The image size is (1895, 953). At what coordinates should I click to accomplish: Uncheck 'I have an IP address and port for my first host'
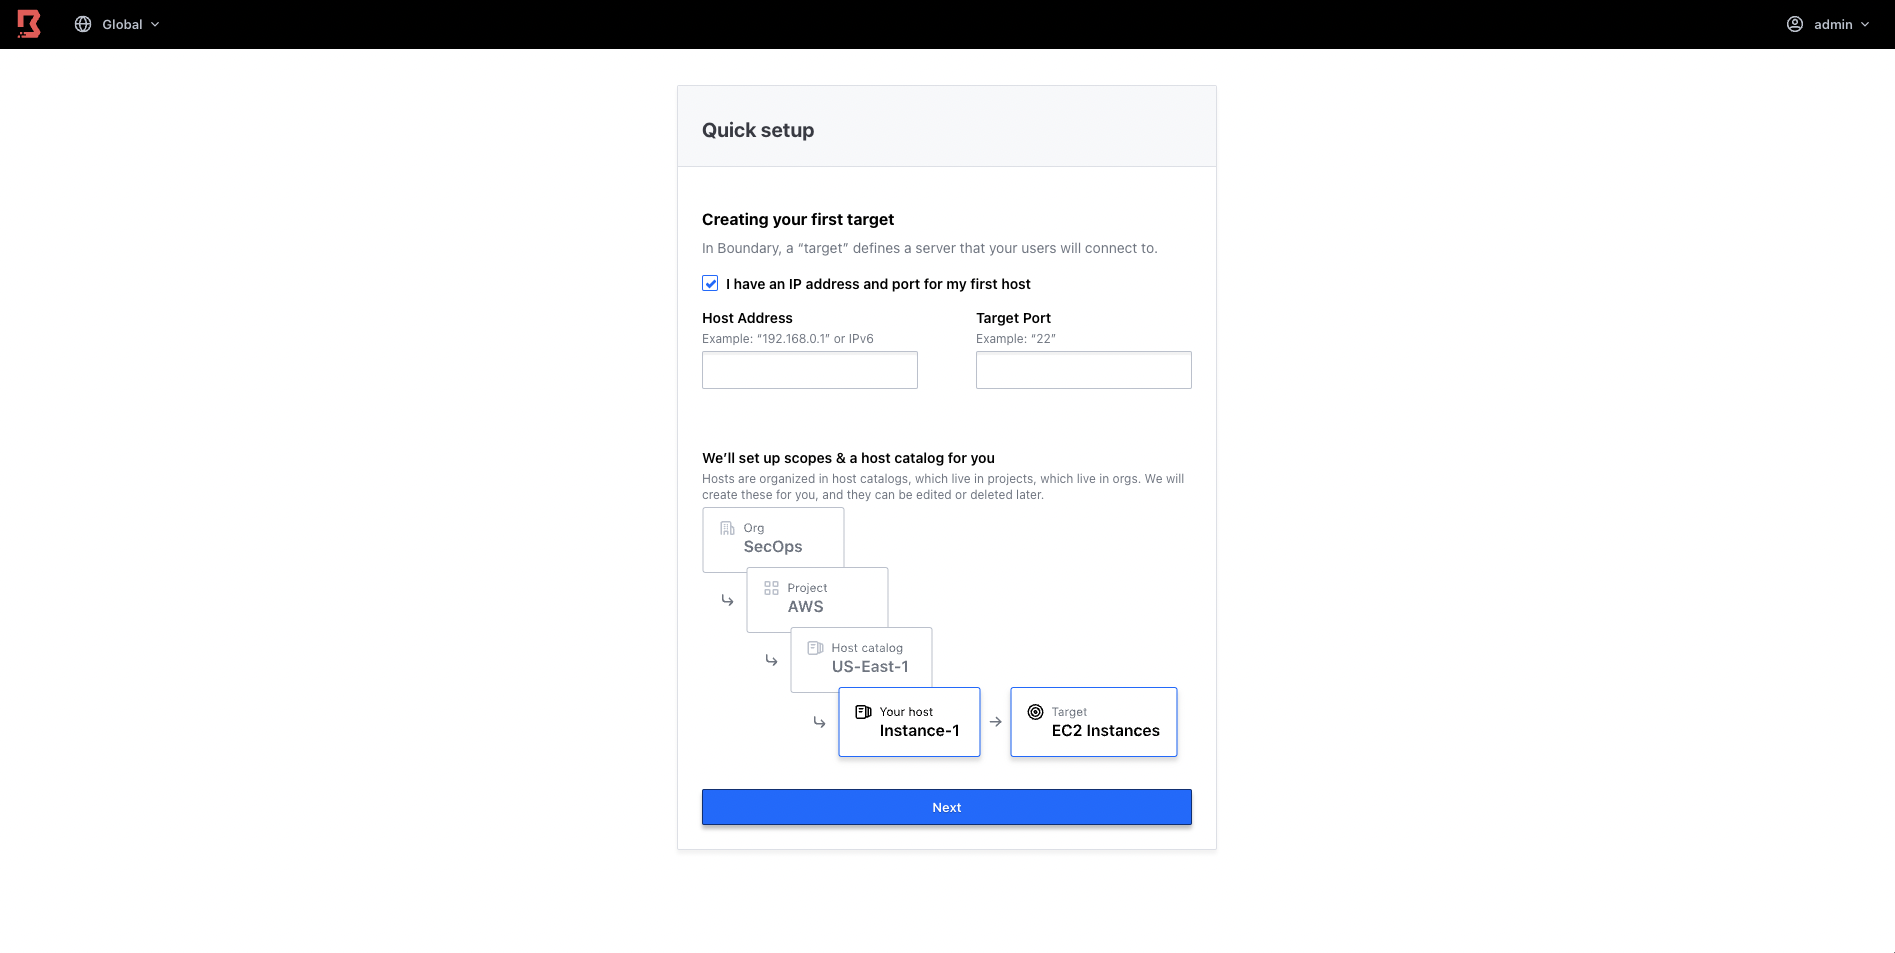tap(710, 283)
